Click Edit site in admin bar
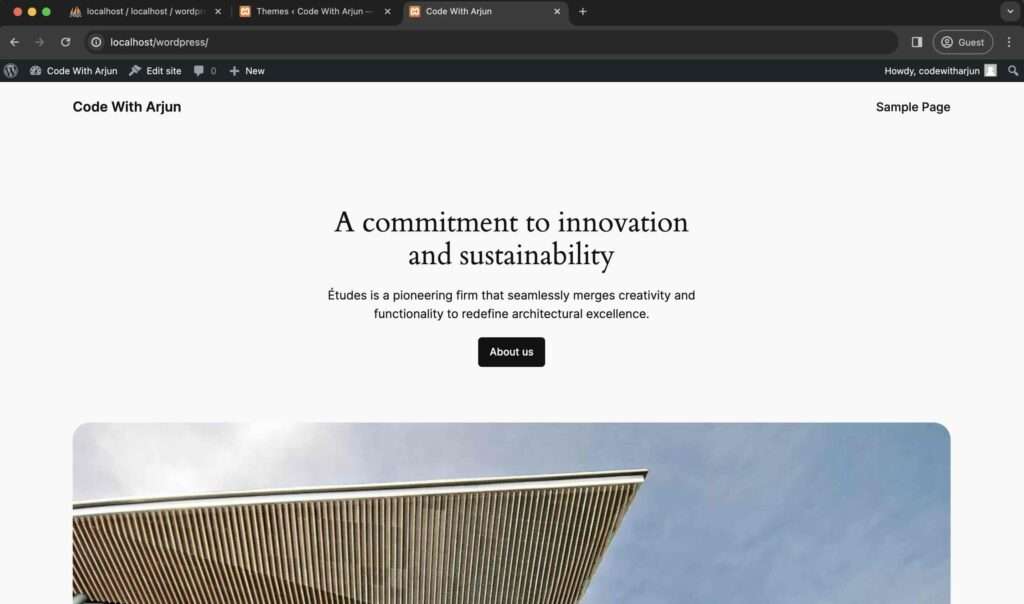The image size is (1024, 604). point(155,71)
